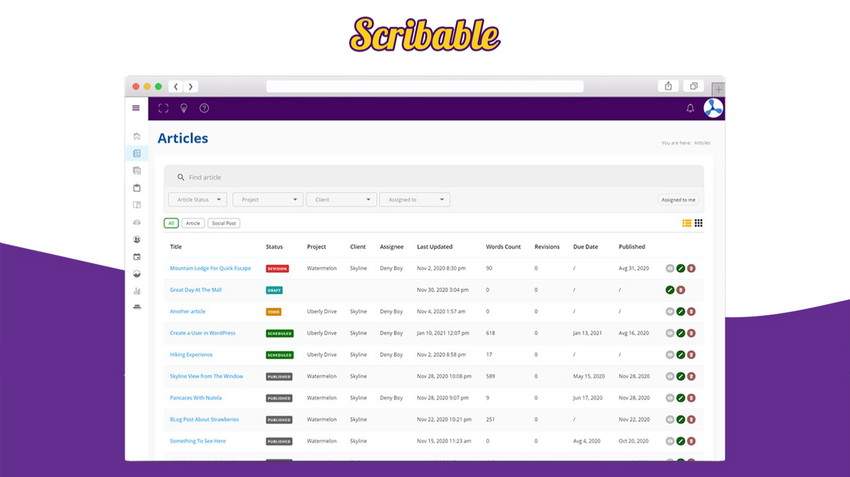View the Mountain Lodge For Quick Escape article
This screenshot has width=850, height=477.
[670, 268]
